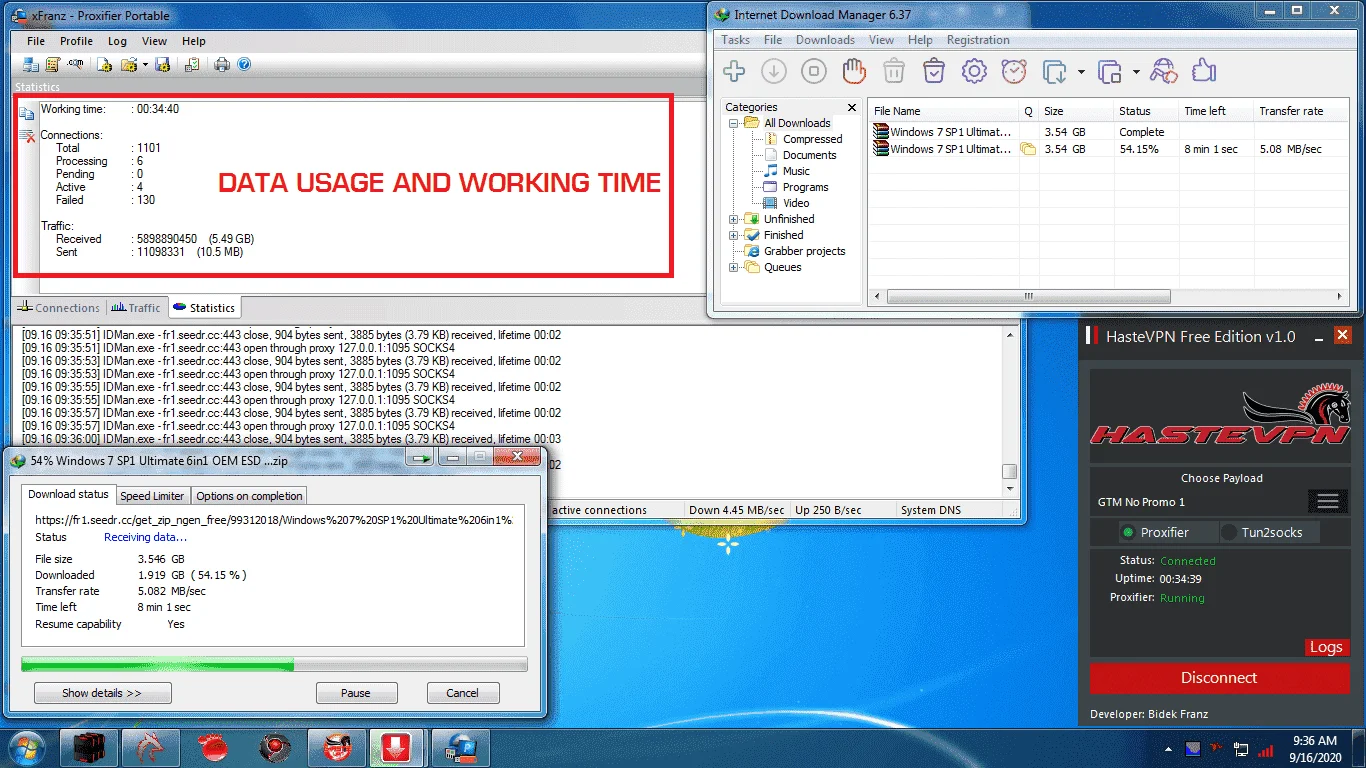This screenshot has width=1366, height=768.
Task: Click the new profile icon in Proxifier
Action: [x=104, y=65]
